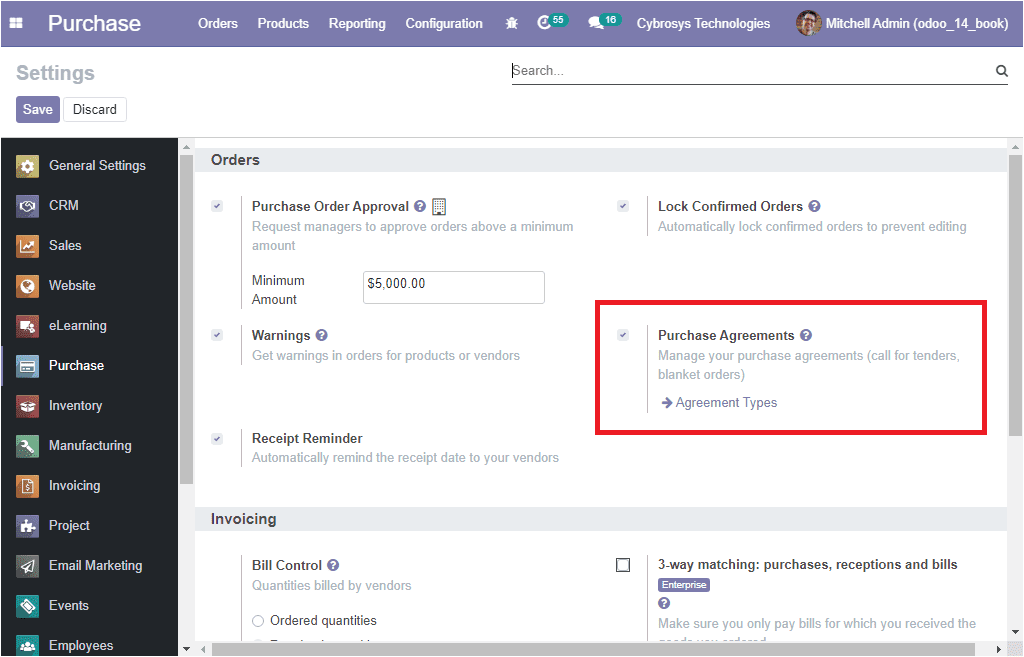
Task: Select Ordered quantities radio option
Action: (258, 620)
